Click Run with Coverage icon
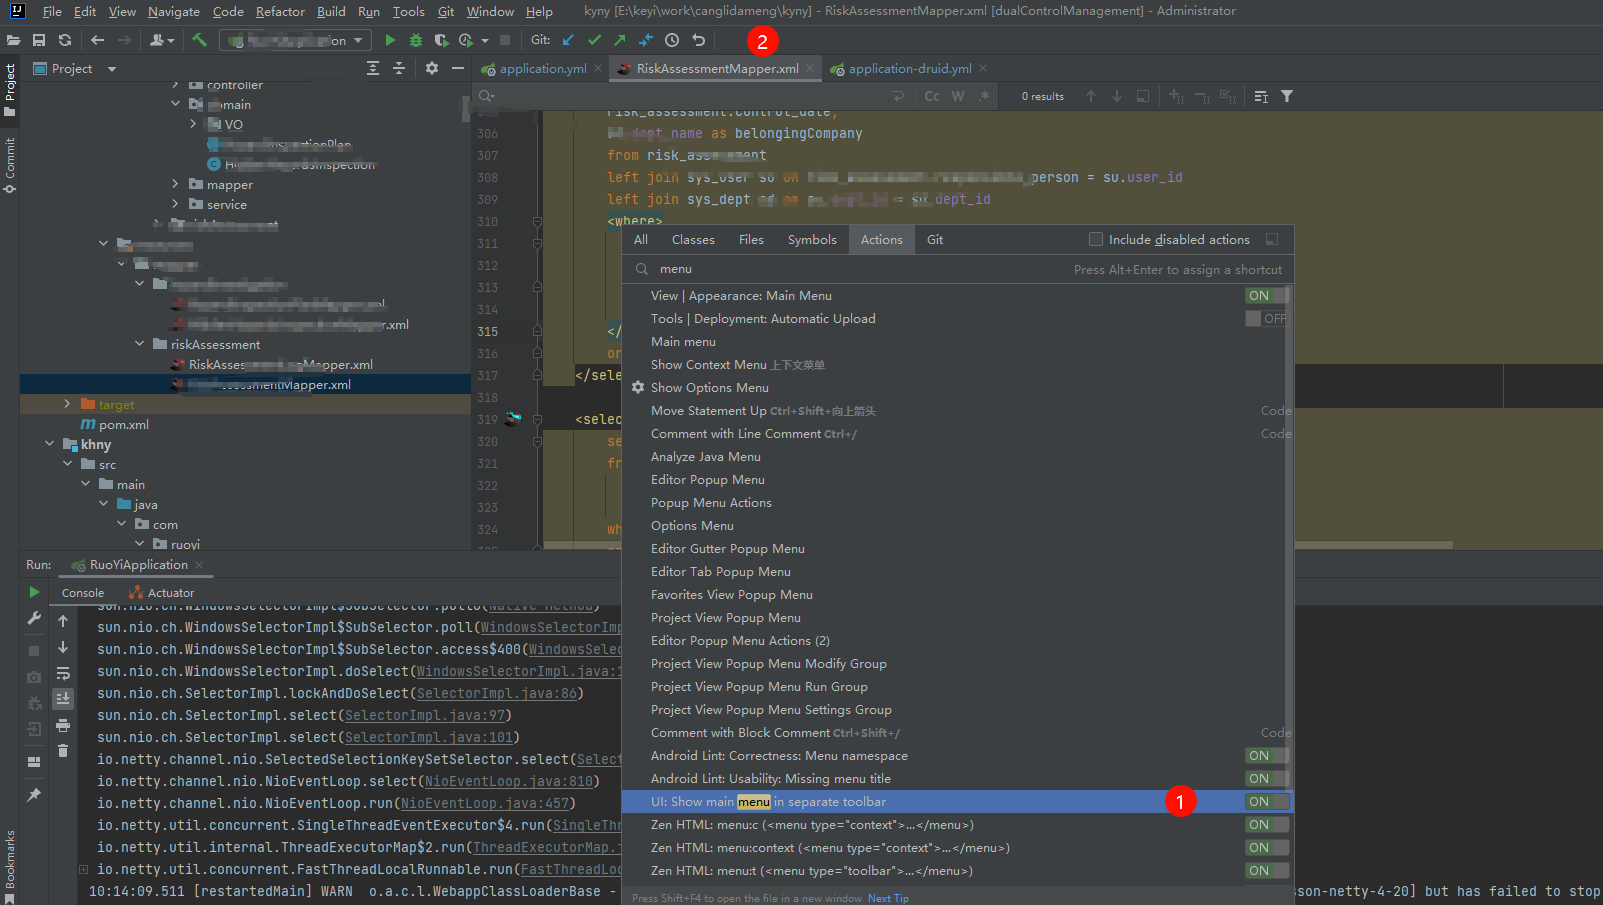Viewport: 1603px width, 905px height. tap(441, 40)
